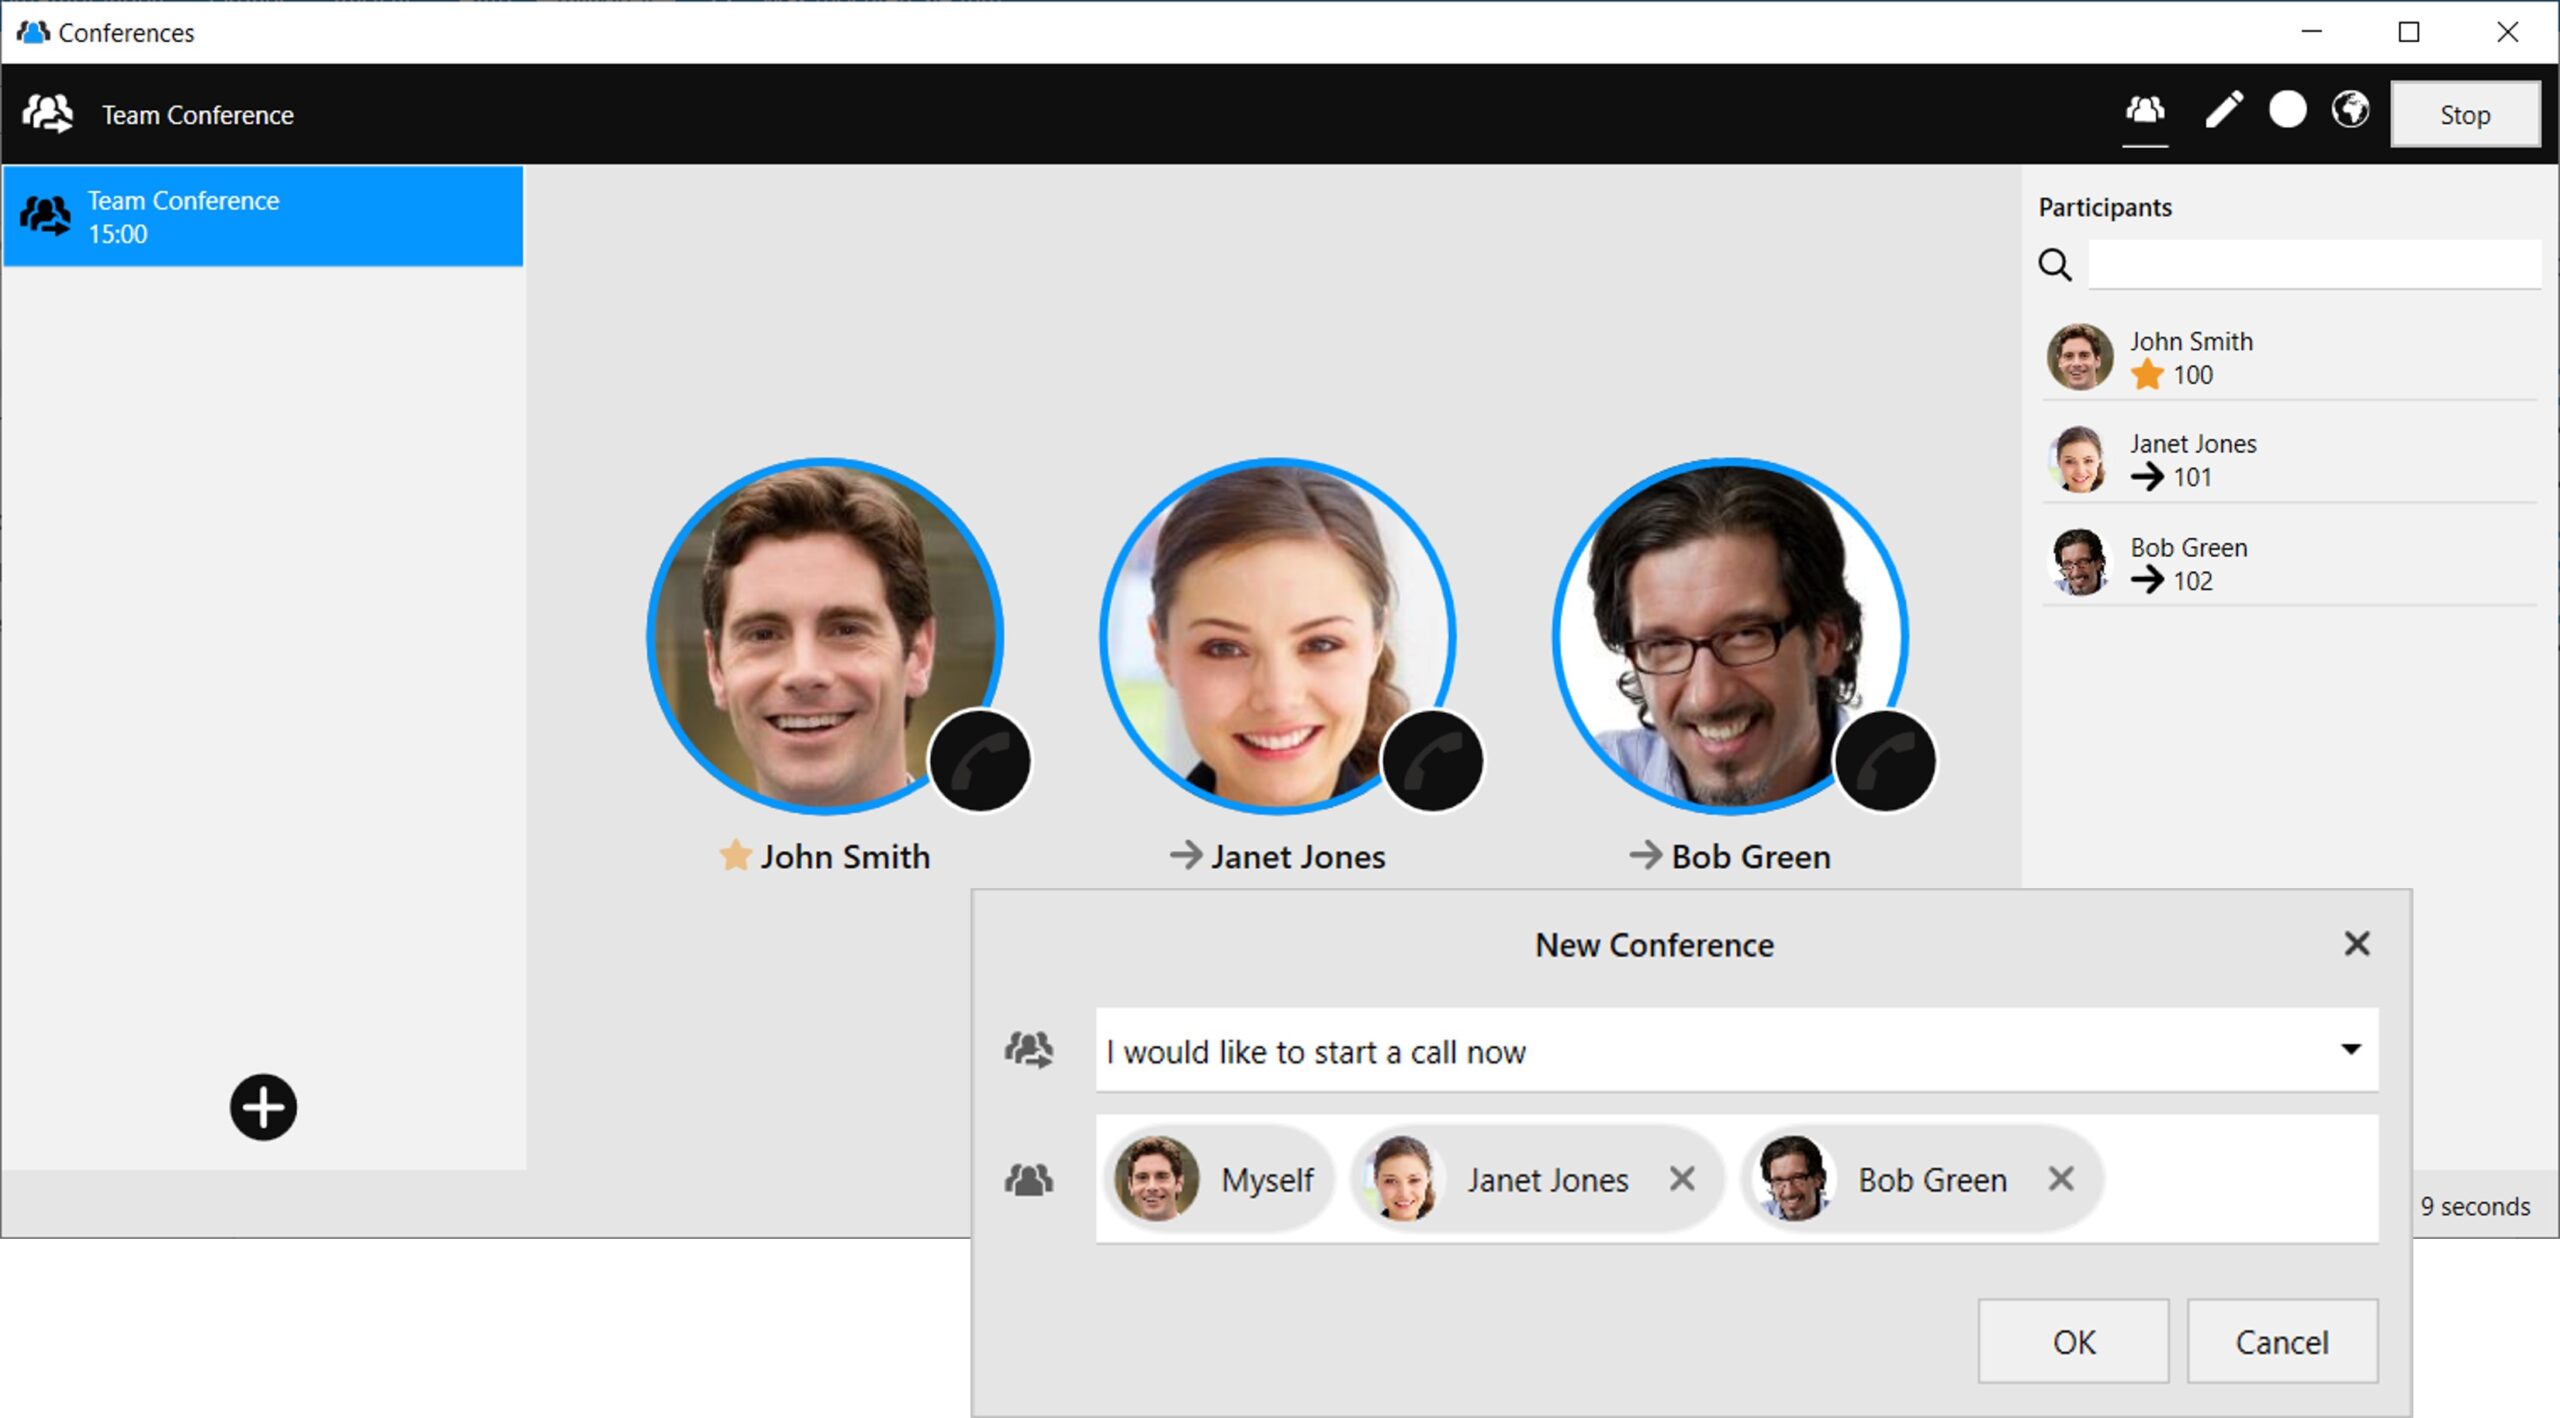Click the Team Conference header icon
This screenshot has width=2560, height=1418.
pos(47,114)
